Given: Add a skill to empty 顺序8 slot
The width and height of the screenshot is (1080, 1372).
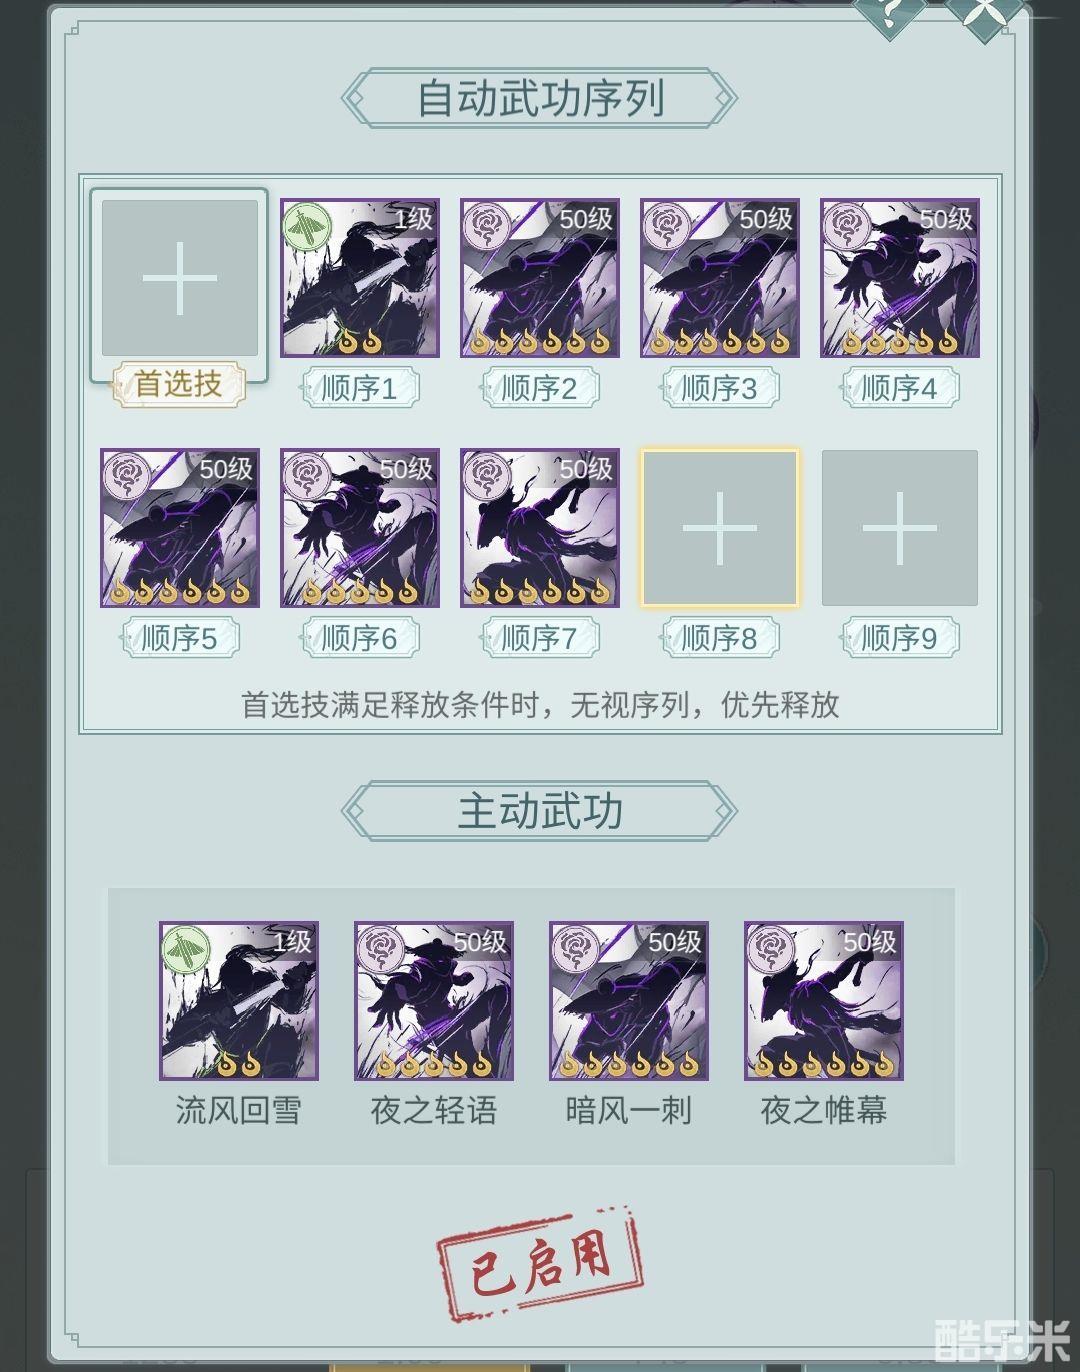Looking at the screenshot, I should pyautogui.click(x=720, y=528).
